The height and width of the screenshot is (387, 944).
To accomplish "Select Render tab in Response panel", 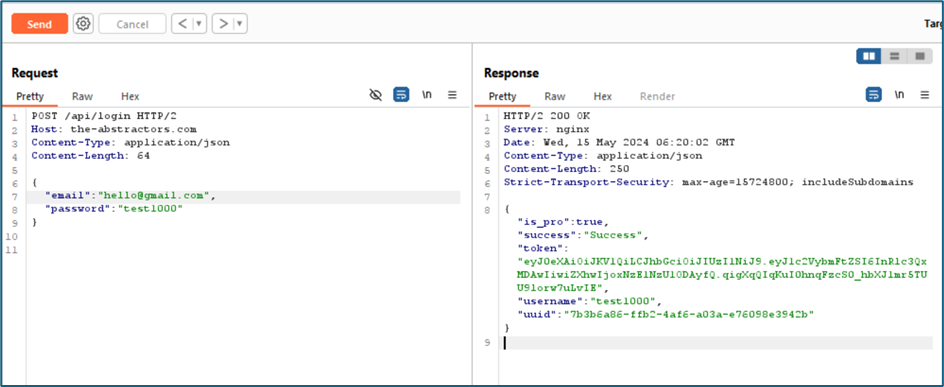I will [x=657, y=96].
